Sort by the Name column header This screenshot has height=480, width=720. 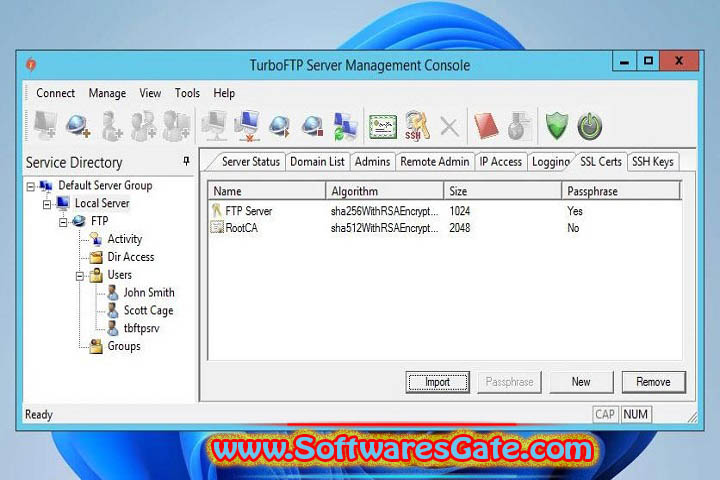(x=267, y=191)
